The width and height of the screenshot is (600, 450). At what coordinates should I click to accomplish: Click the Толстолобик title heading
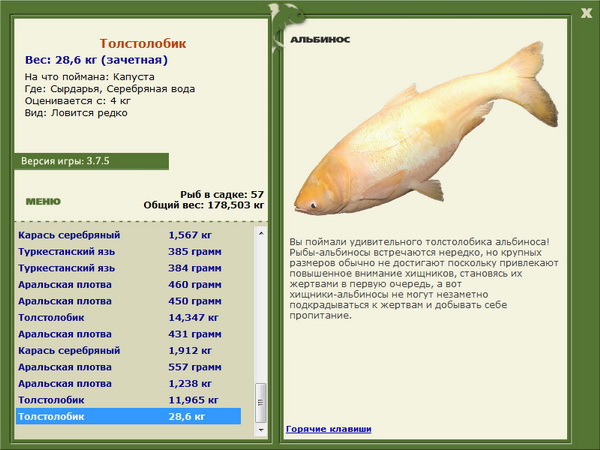tap(143, 43)
